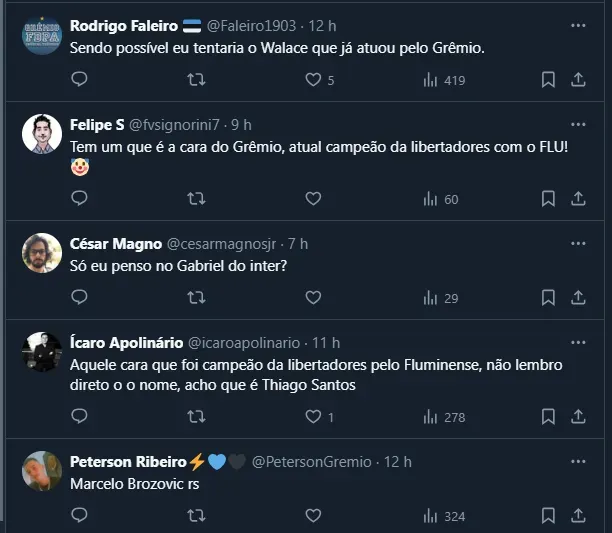The height and width of the screenshot is (533, 612).
Task: Open Rodrigo Faleiro's profile name link
Action: pos(124,25)
